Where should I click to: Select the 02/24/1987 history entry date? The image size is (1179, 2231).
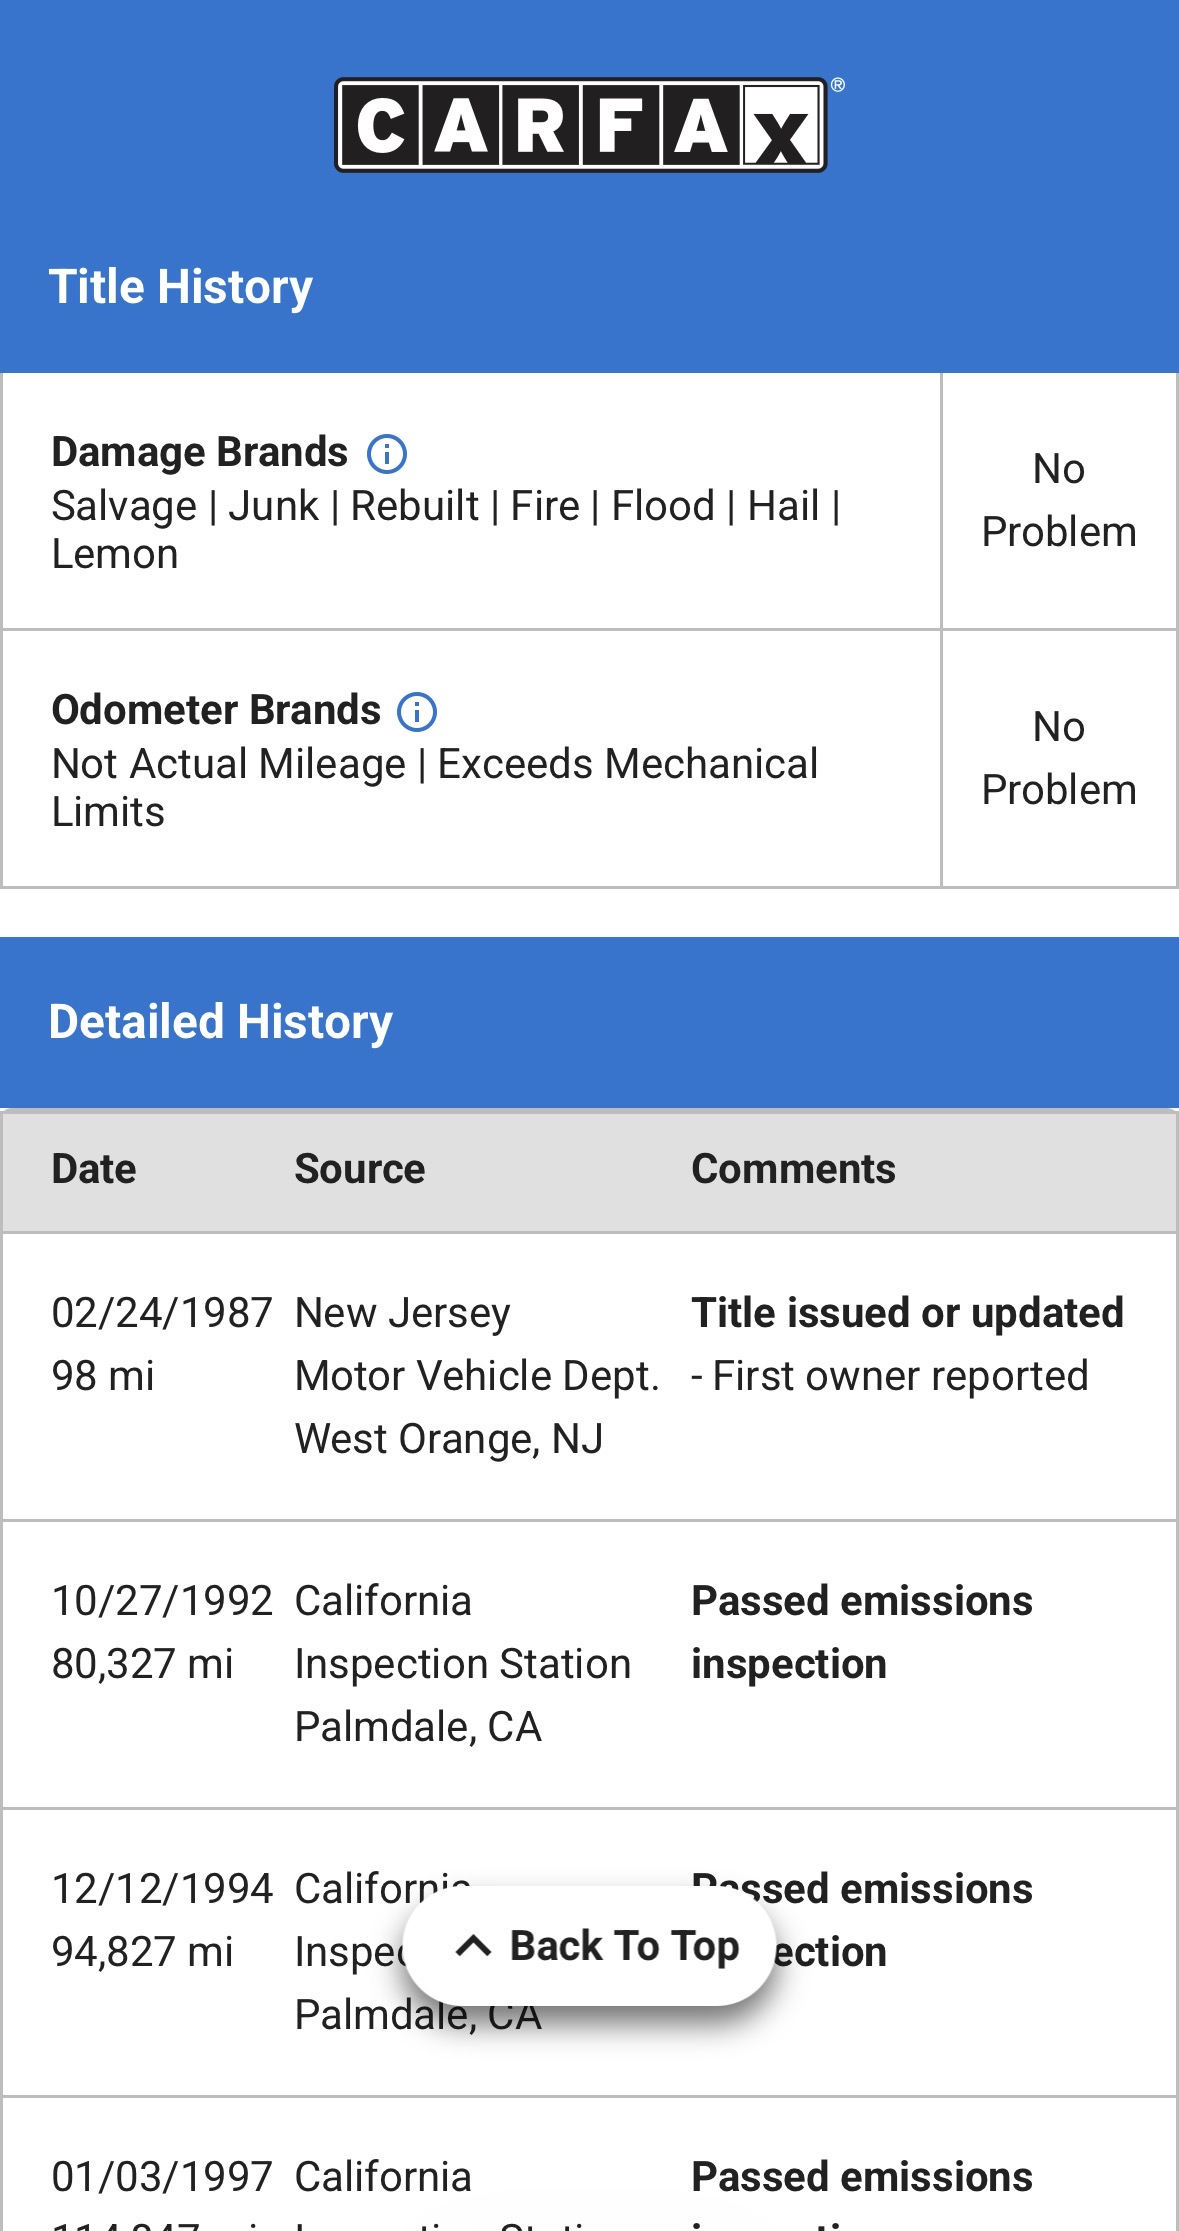point(162,1313)
